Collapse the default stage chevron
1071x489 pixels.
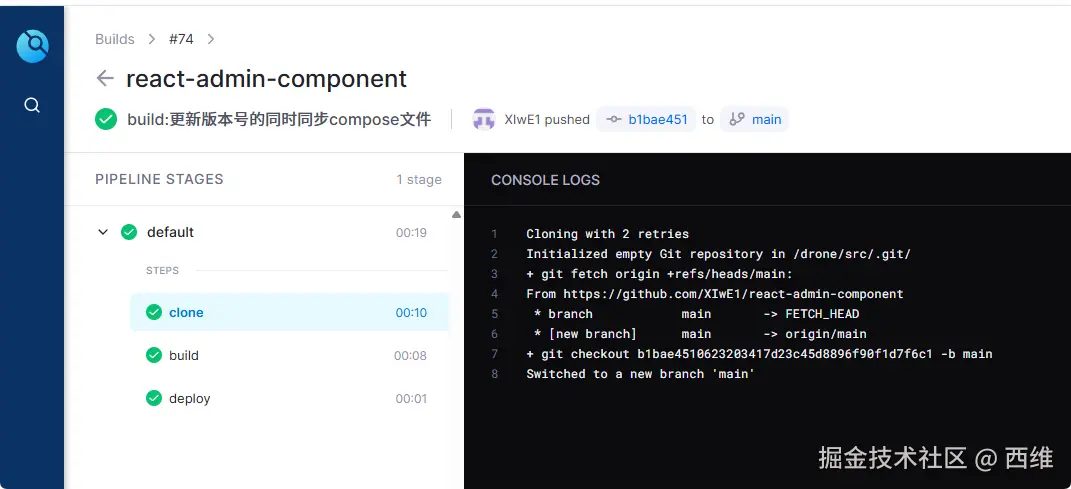(x=102, y=232)
